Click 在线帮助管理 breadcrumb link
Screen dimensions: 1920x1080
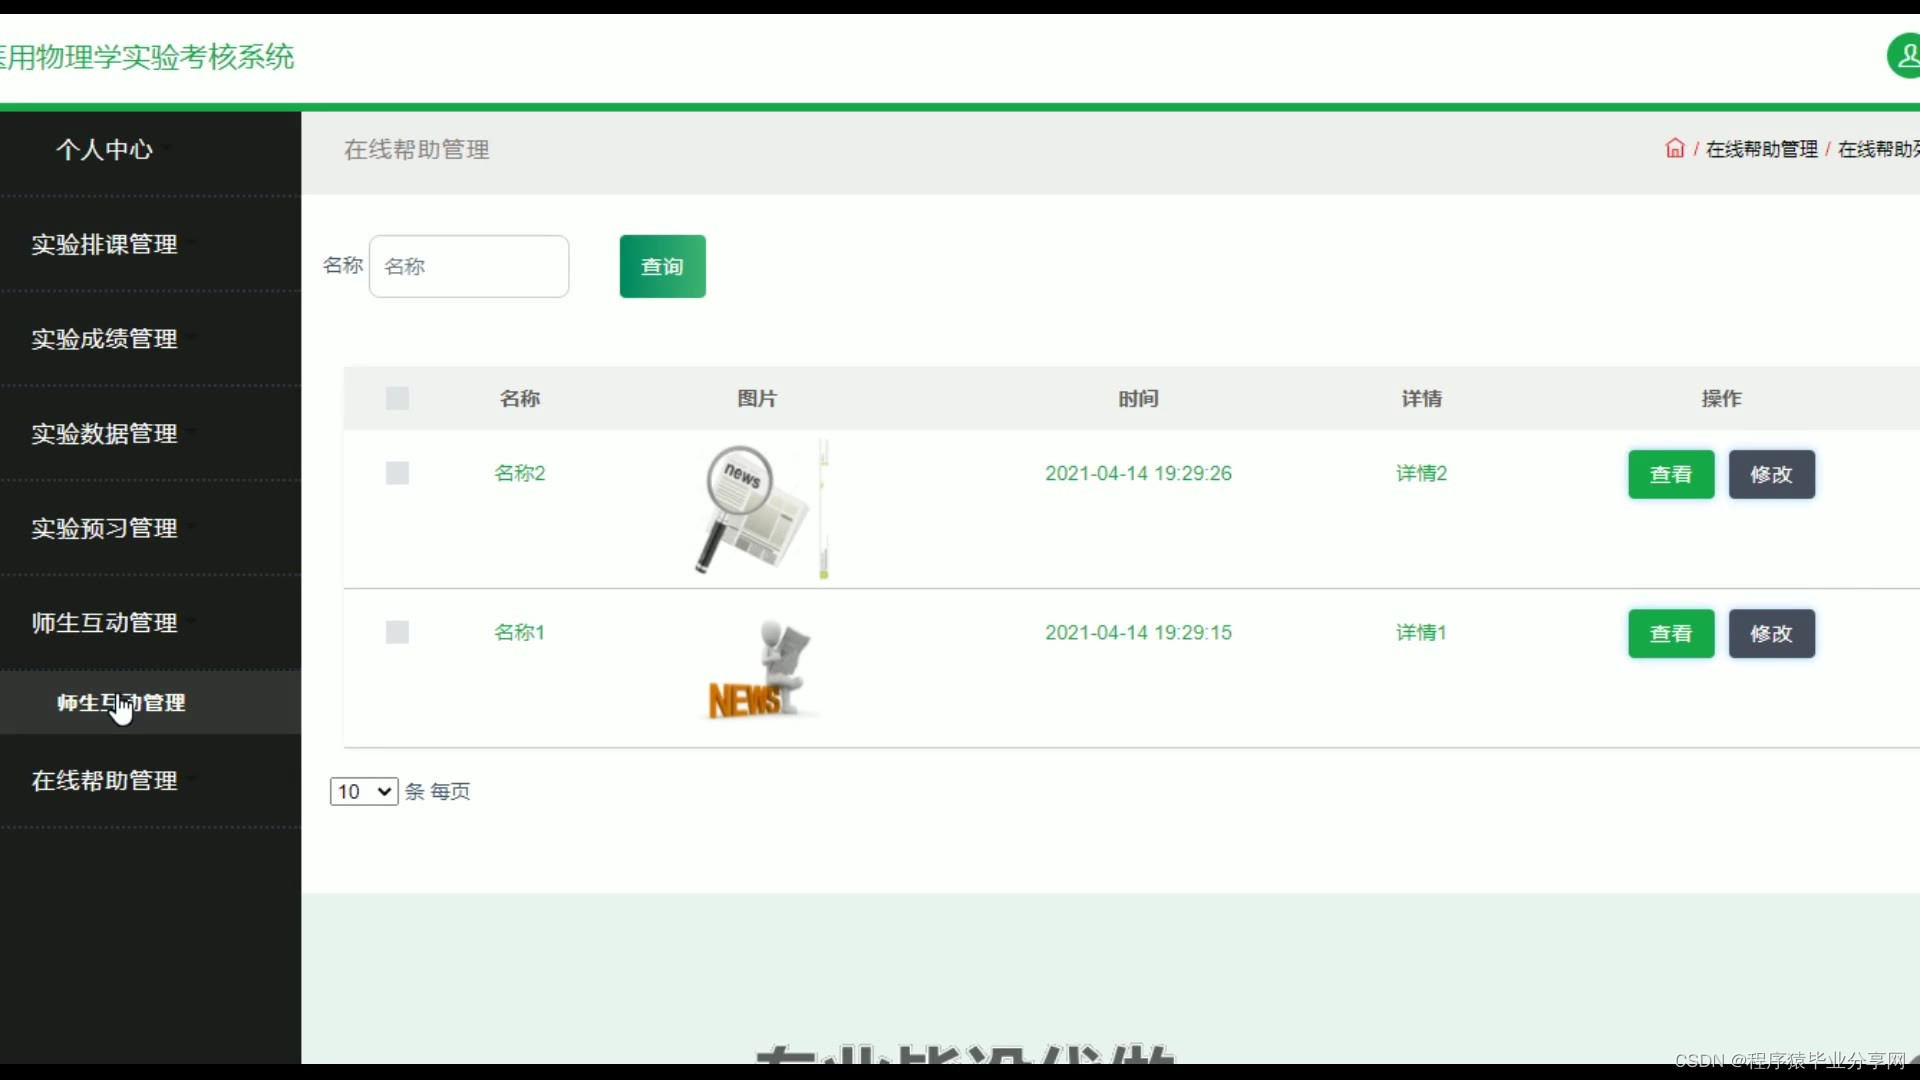tap(1761, 149)
